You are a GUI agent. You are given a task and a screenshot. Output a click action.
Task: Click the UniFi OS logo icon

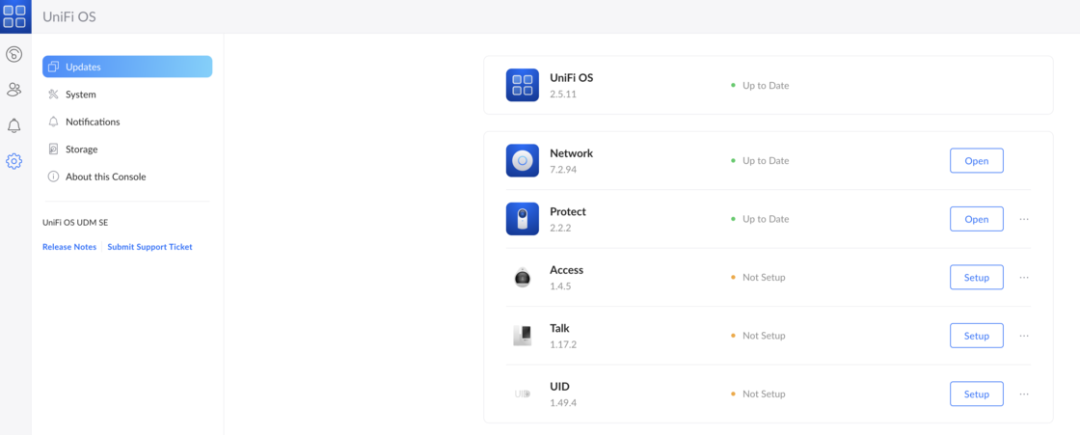point(15,17)
